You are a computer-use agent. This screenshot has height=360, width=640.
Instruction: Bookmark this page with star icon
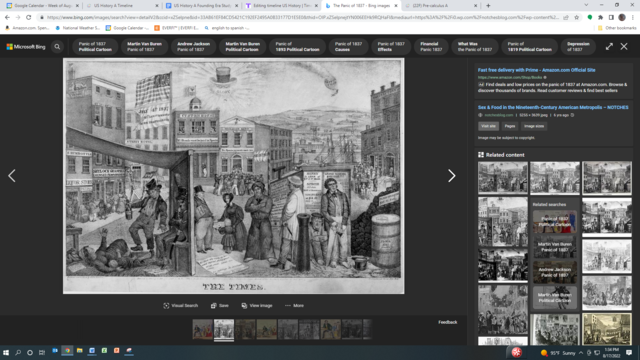pos(576,18)
